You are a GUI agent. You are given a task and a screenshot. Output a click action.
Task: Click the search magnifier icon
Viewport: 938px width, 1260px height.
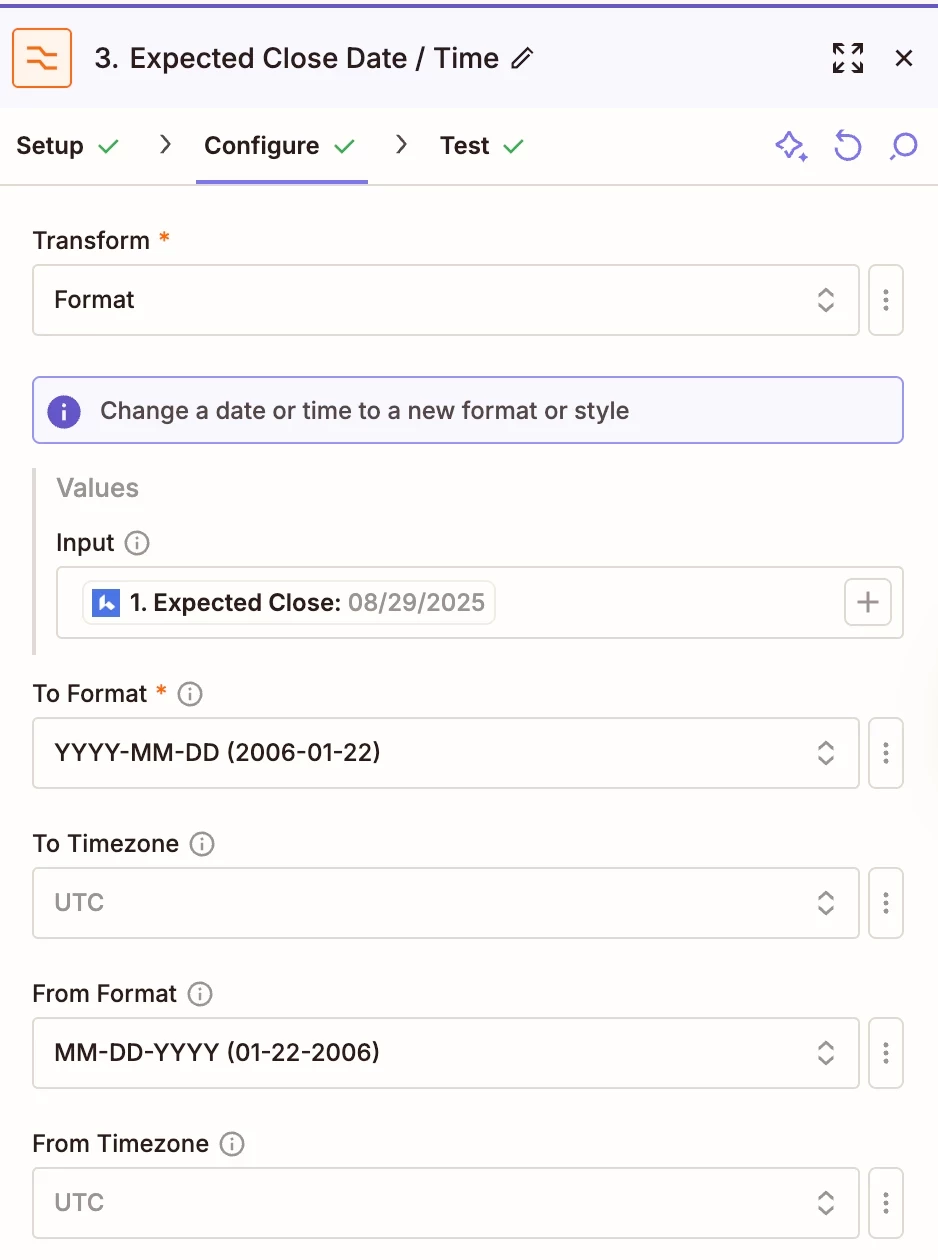pyautogui.click(x=904, y=147)
